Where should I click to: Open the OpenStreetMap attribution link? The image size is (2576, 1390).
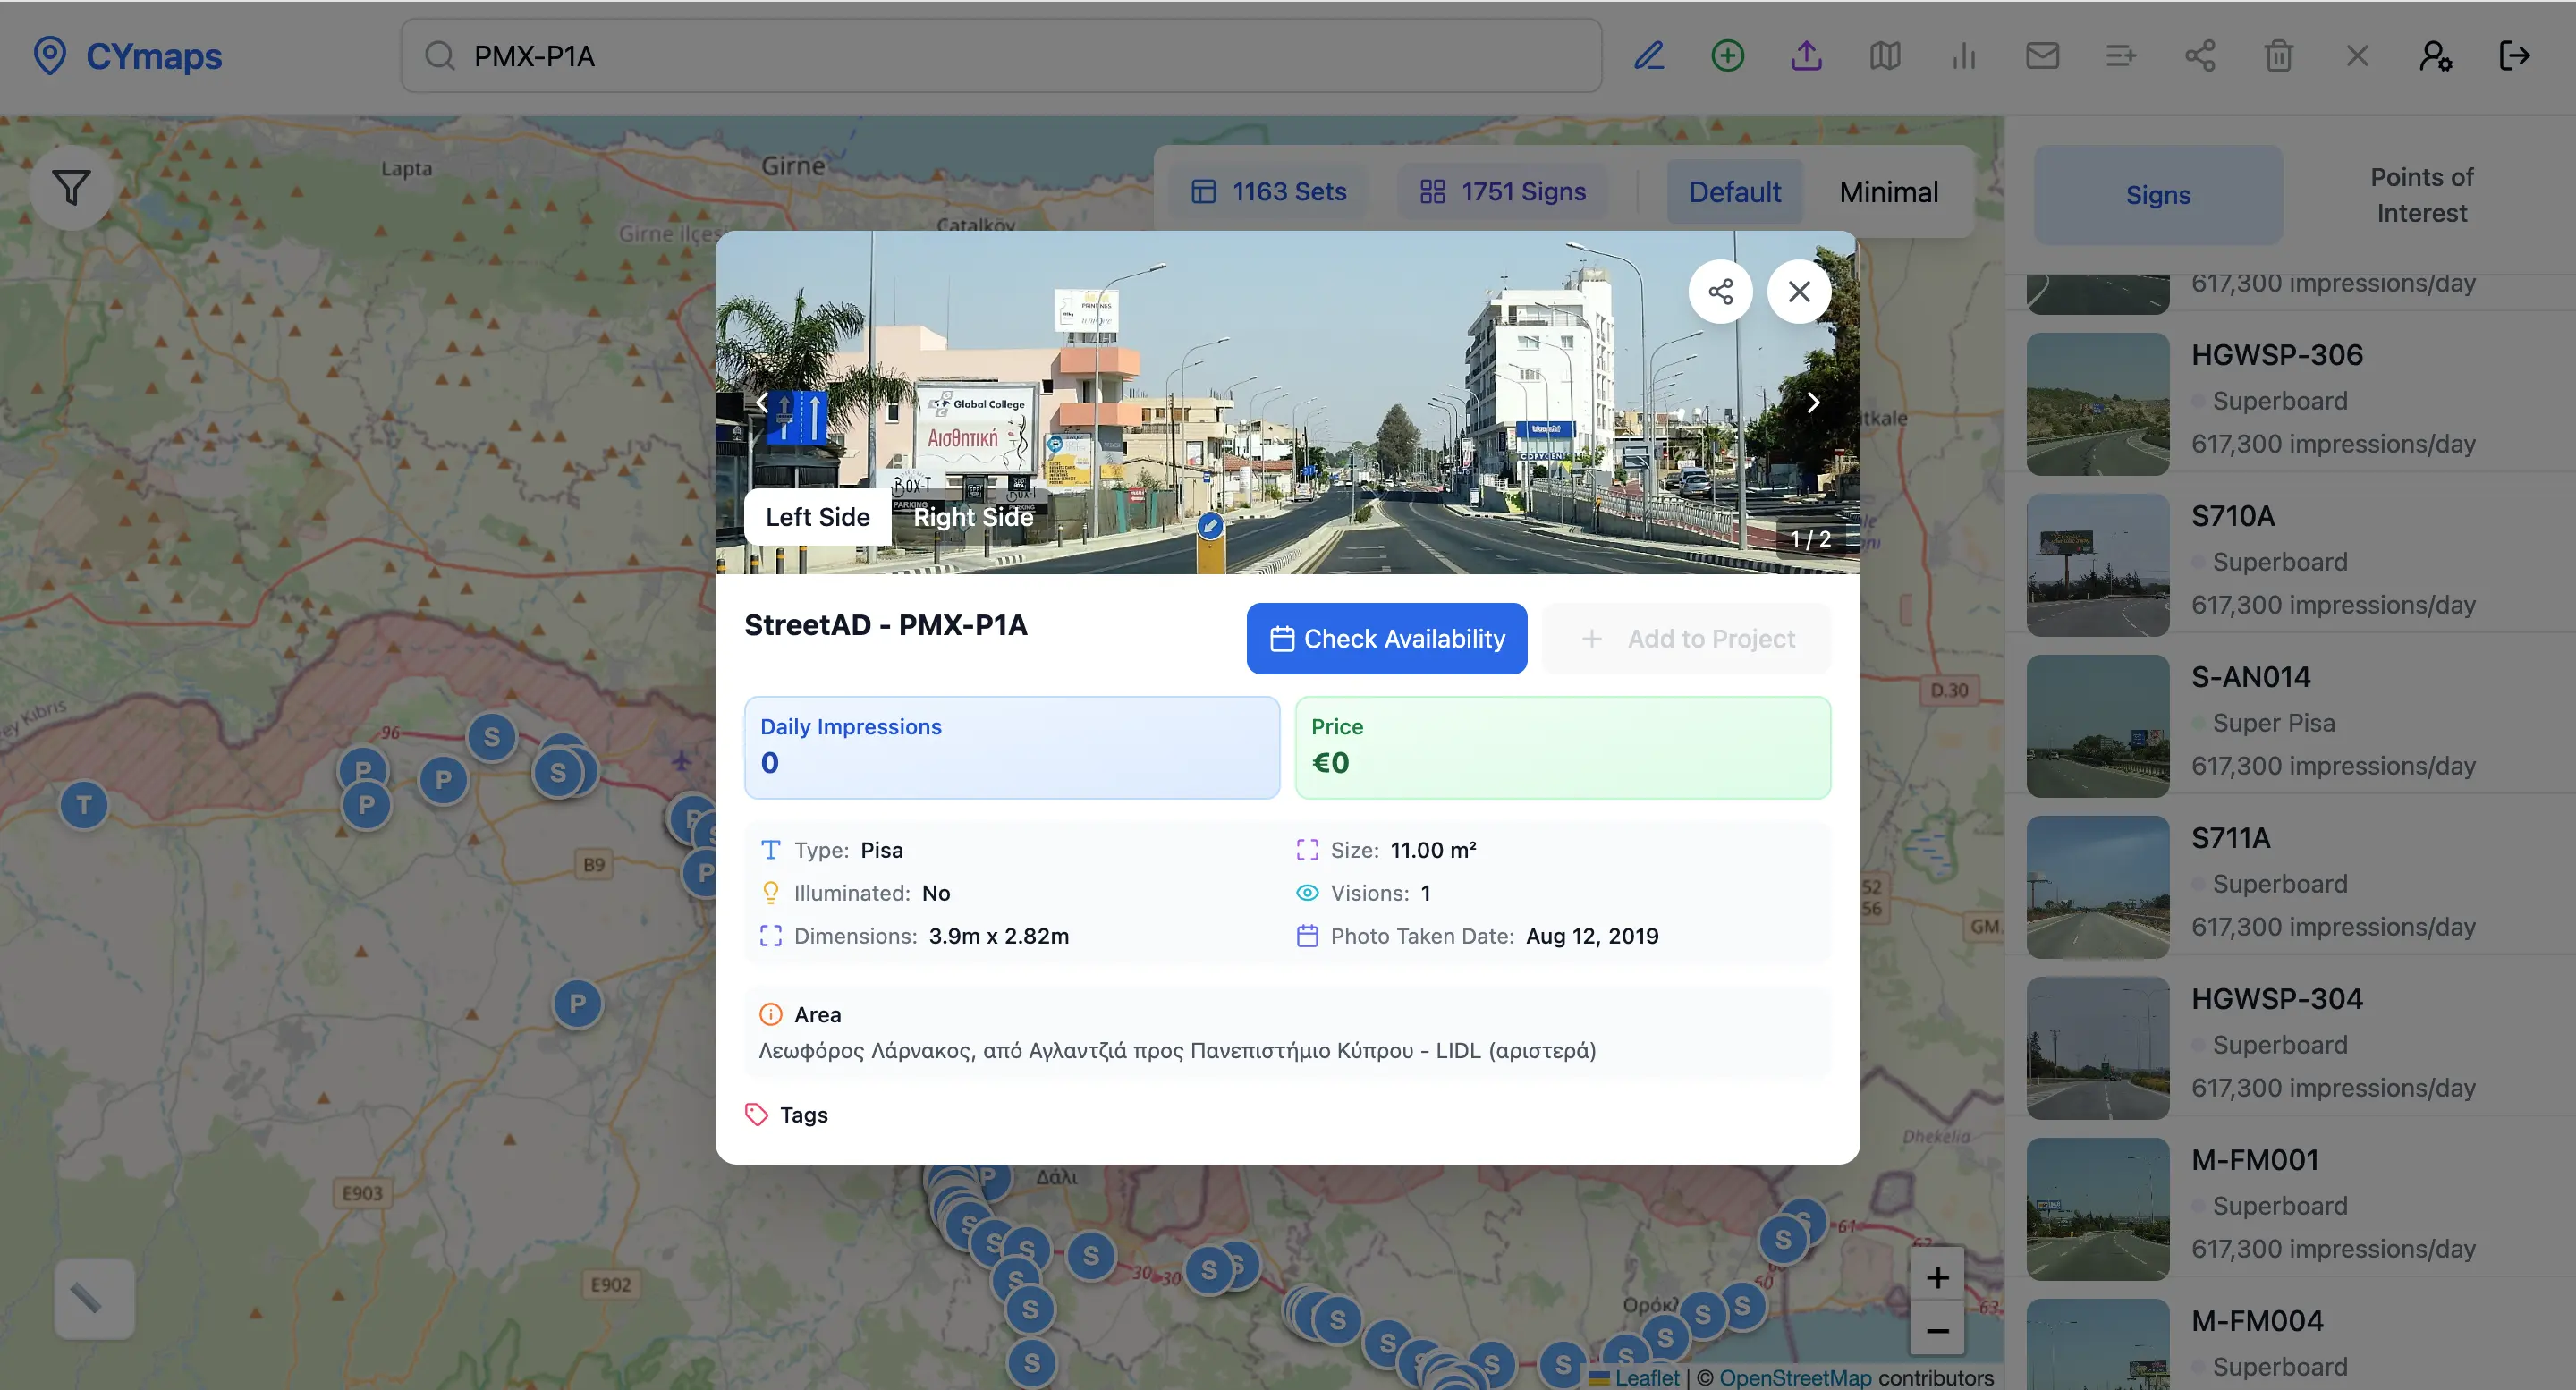(x=1795, y=1377)
